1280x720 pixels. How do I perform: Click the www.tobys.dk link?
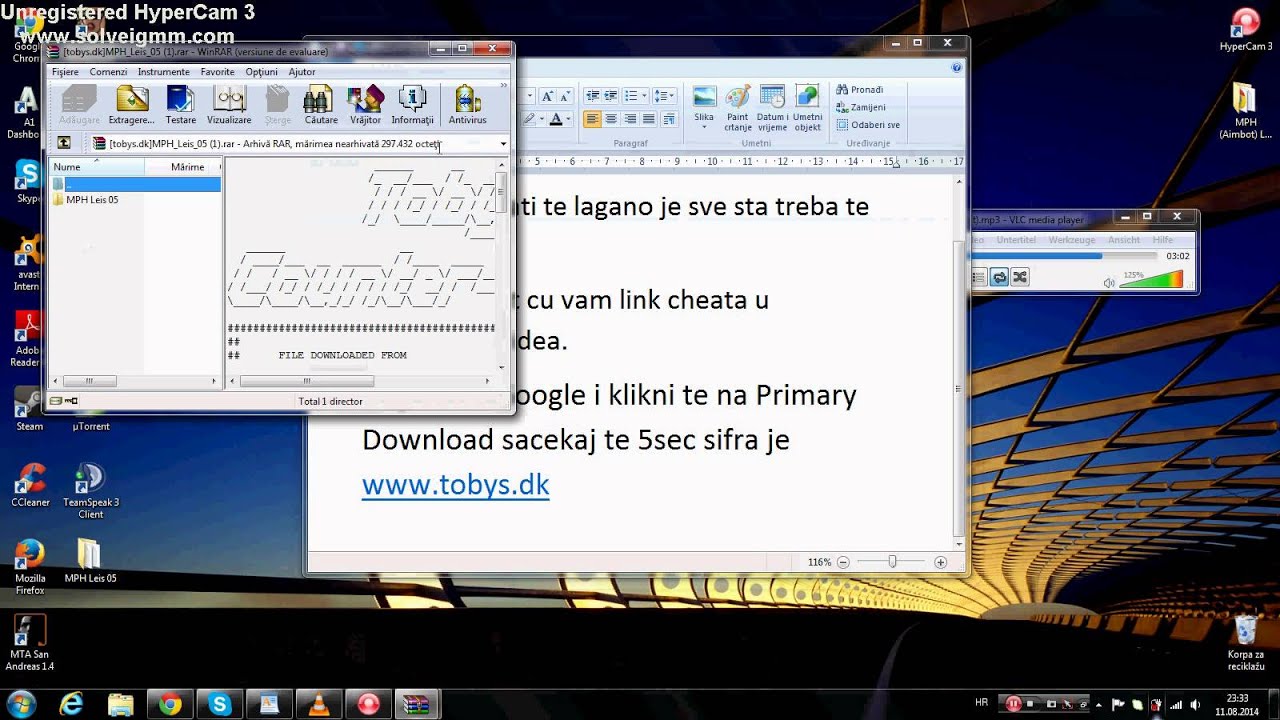[456, 485]
